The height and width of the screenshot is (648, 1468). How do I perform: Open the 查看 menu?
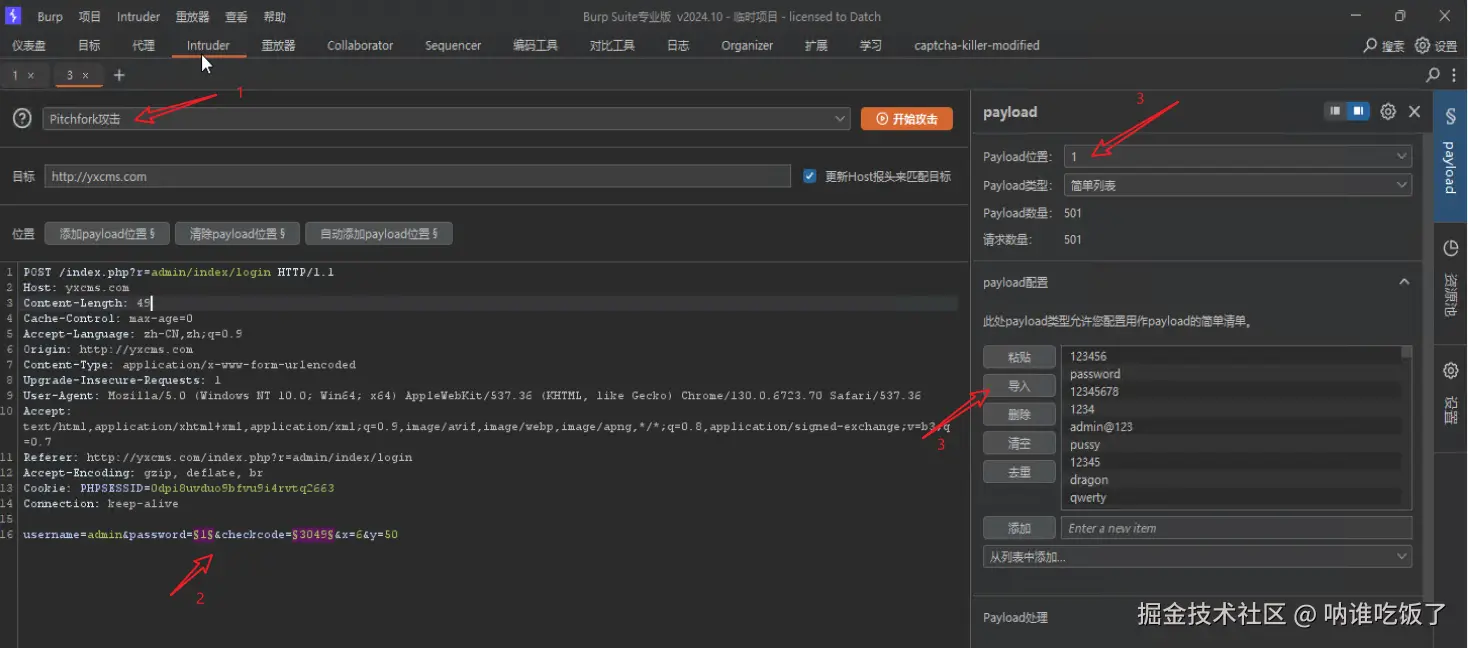[x=236, y=17]
